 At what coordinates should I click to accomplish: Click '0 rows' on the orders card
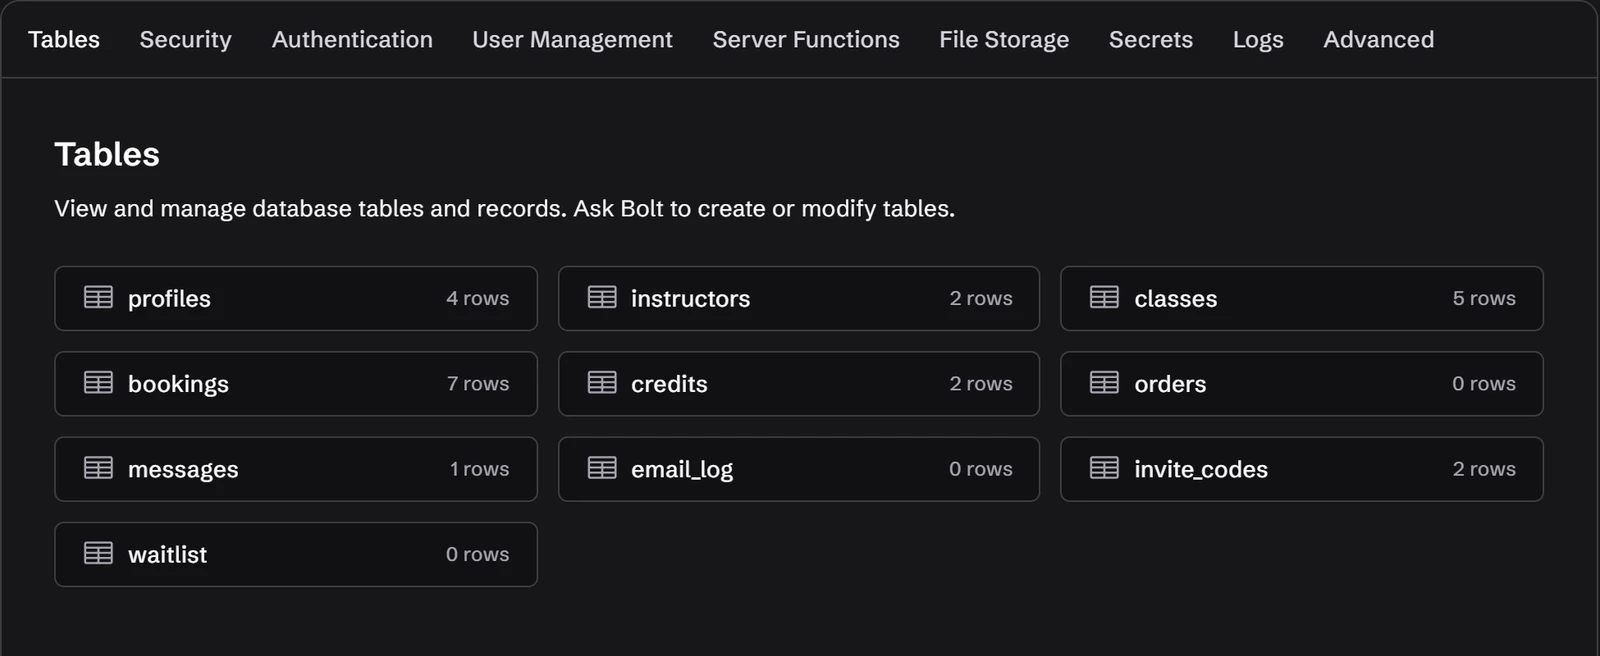(x=1484, y=383)
